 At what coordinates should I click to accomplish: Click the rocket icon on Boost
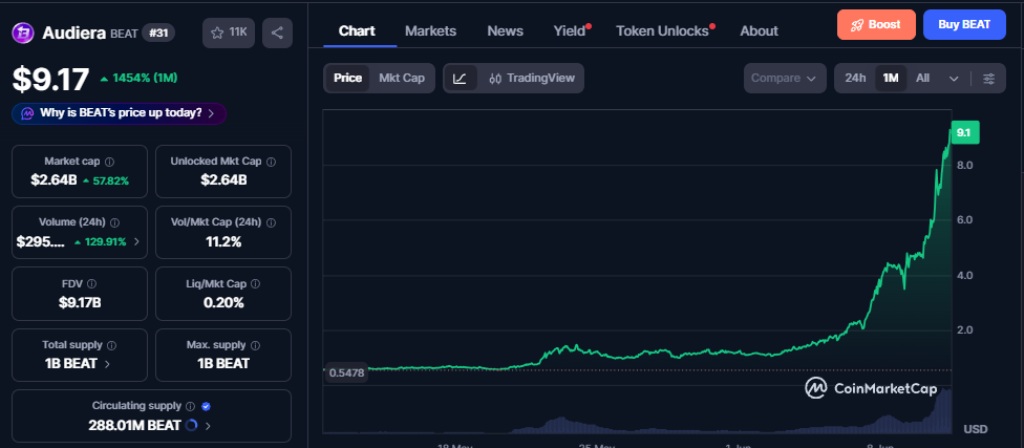coord(856,25)
